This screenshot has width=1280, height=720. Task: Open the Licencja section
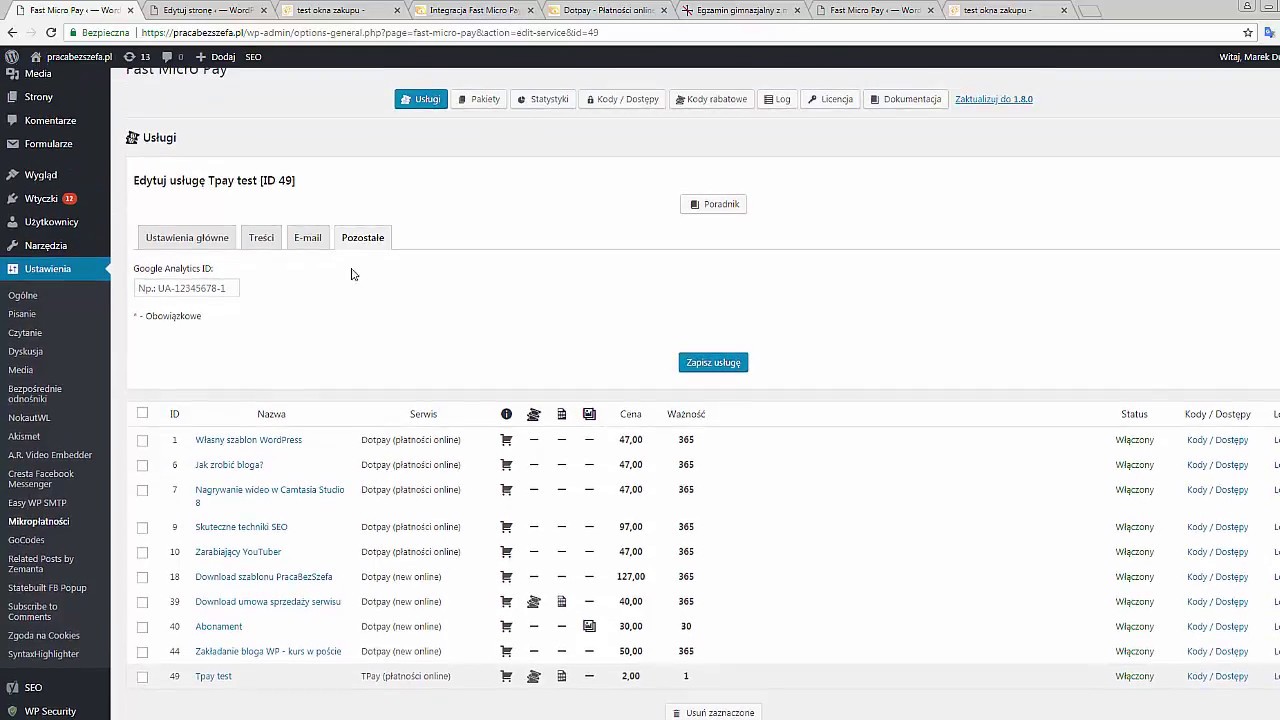[x=830, y=99]
